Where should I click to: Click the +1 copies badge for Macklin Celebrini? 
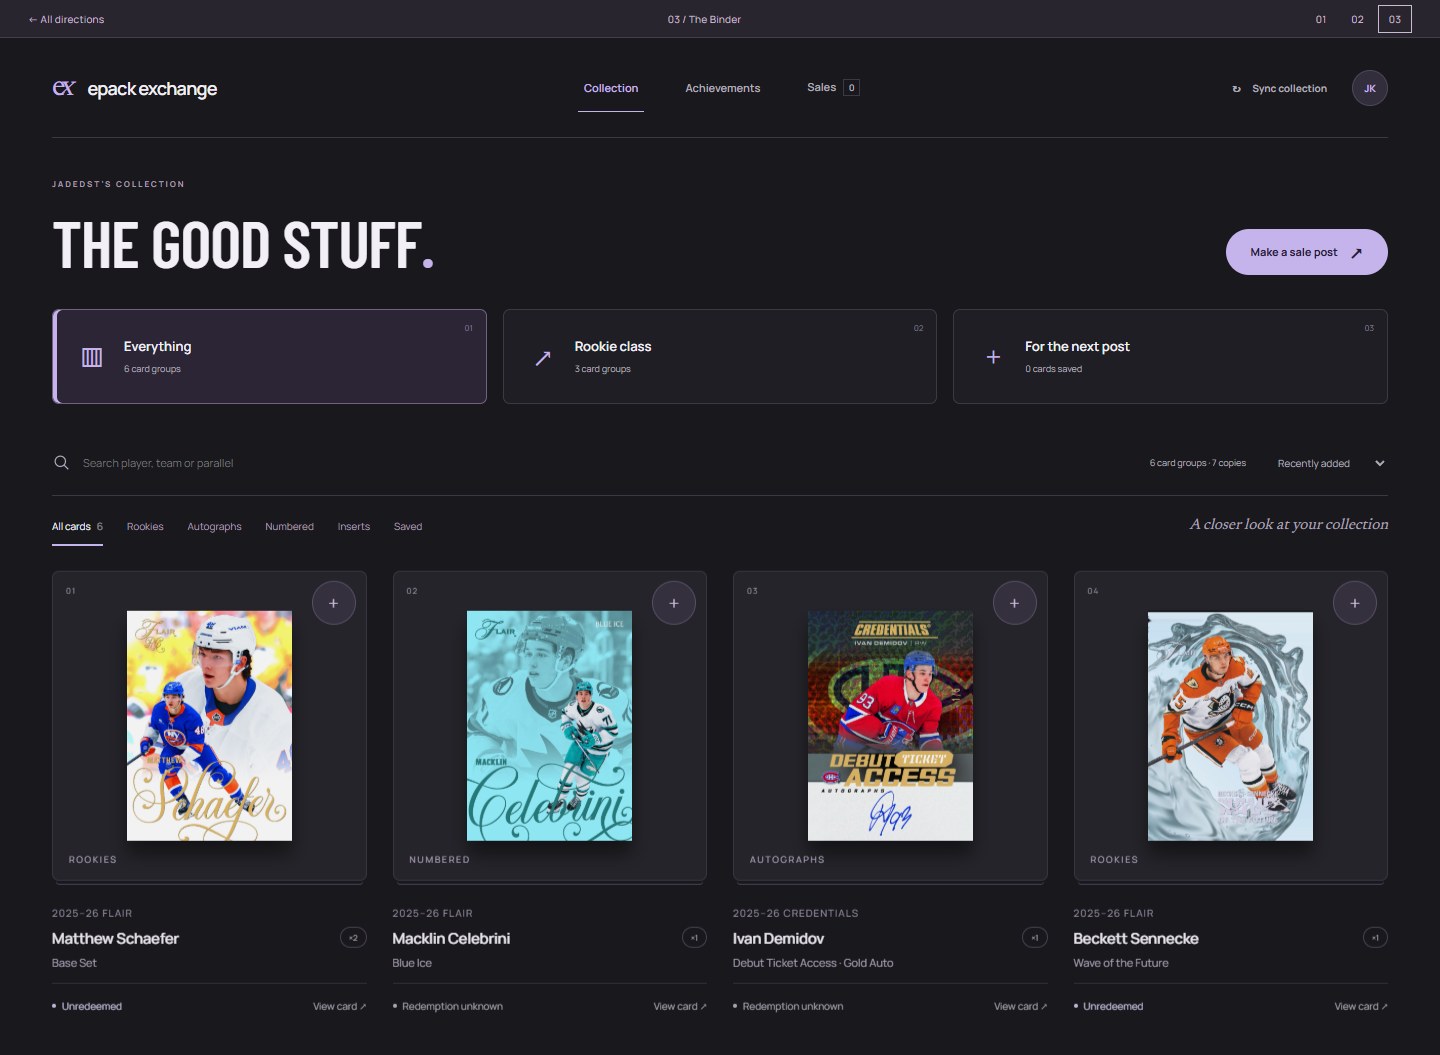[694, 938]
